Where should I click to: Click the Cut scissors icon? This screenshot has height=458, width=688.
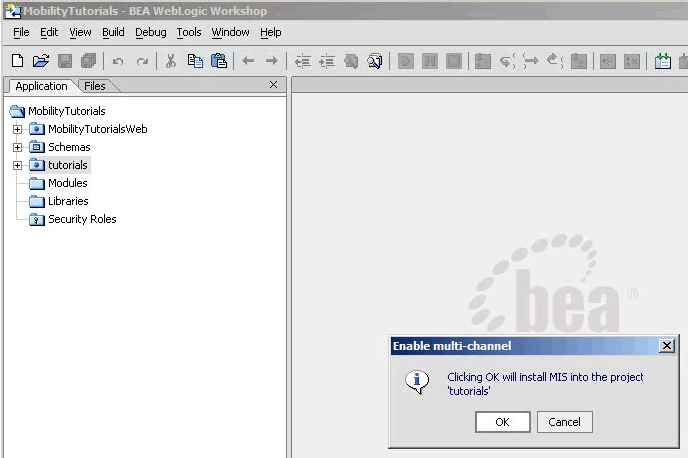pyautogui.click(x=171, y=61)
